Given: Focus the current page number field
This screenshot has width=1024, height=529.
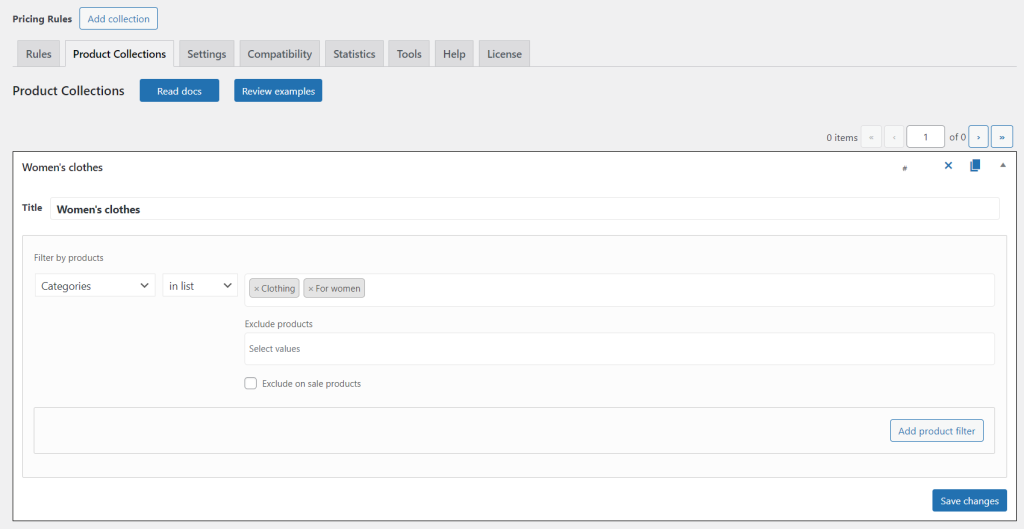Looking at the screenshot, I should pos(925,137).
